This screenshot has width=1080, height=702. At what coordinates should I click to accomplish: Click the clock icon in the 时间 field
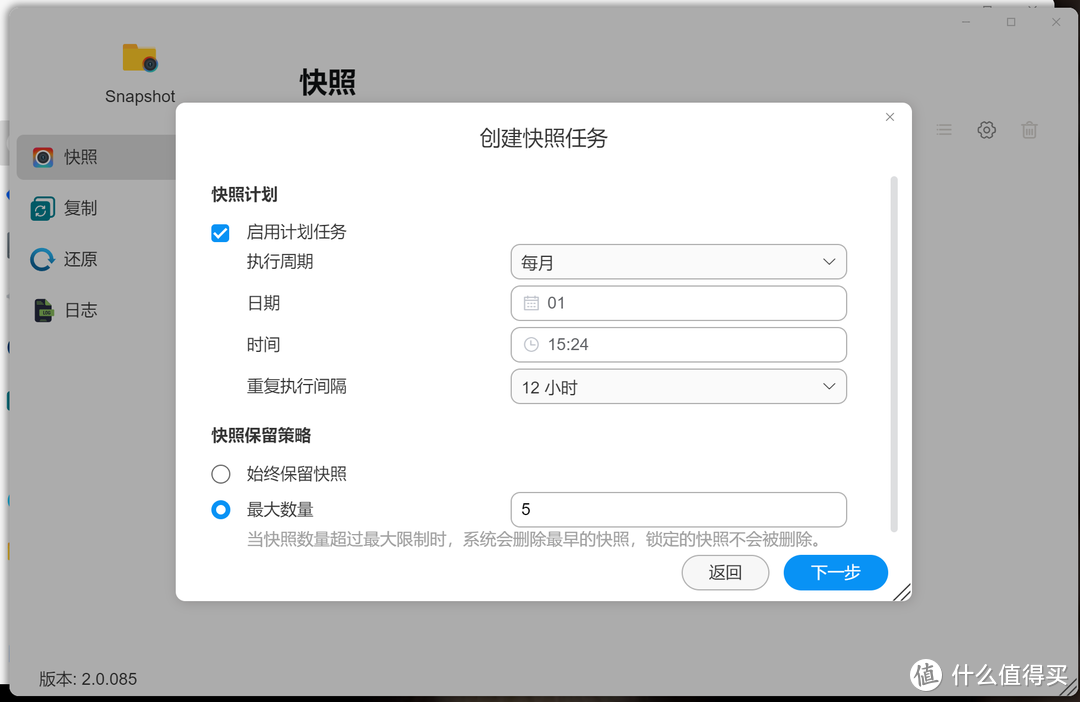click(x=530, y=344)
